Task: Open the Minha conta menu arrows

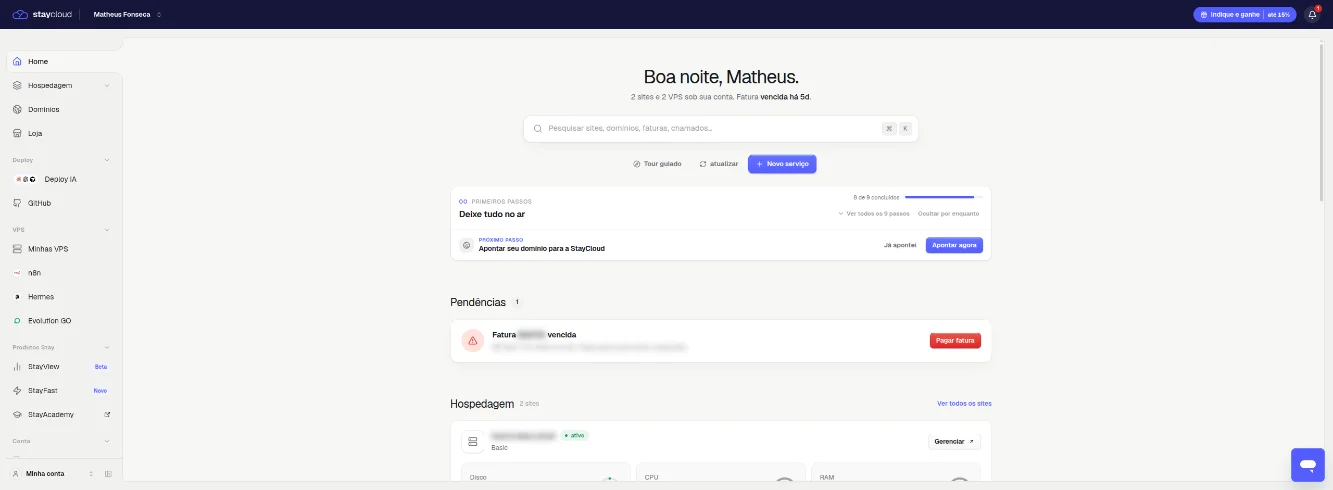Action: pyautogui.click(x=91, y=473)
